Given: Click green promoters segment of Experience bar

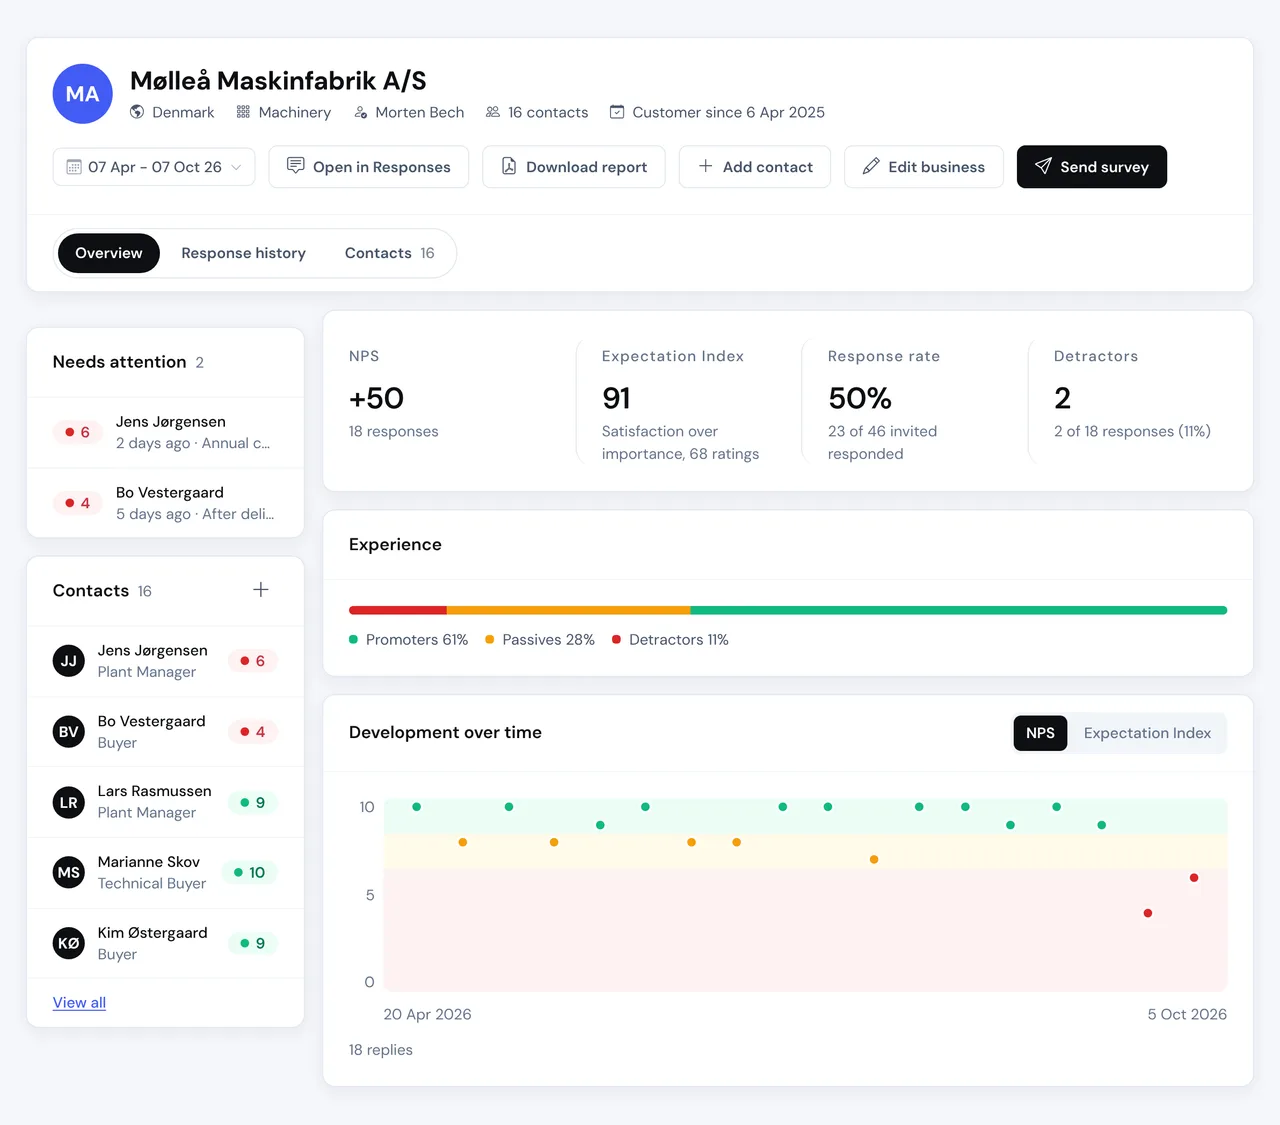Looking at the screenshot, I should pos(958,610).
